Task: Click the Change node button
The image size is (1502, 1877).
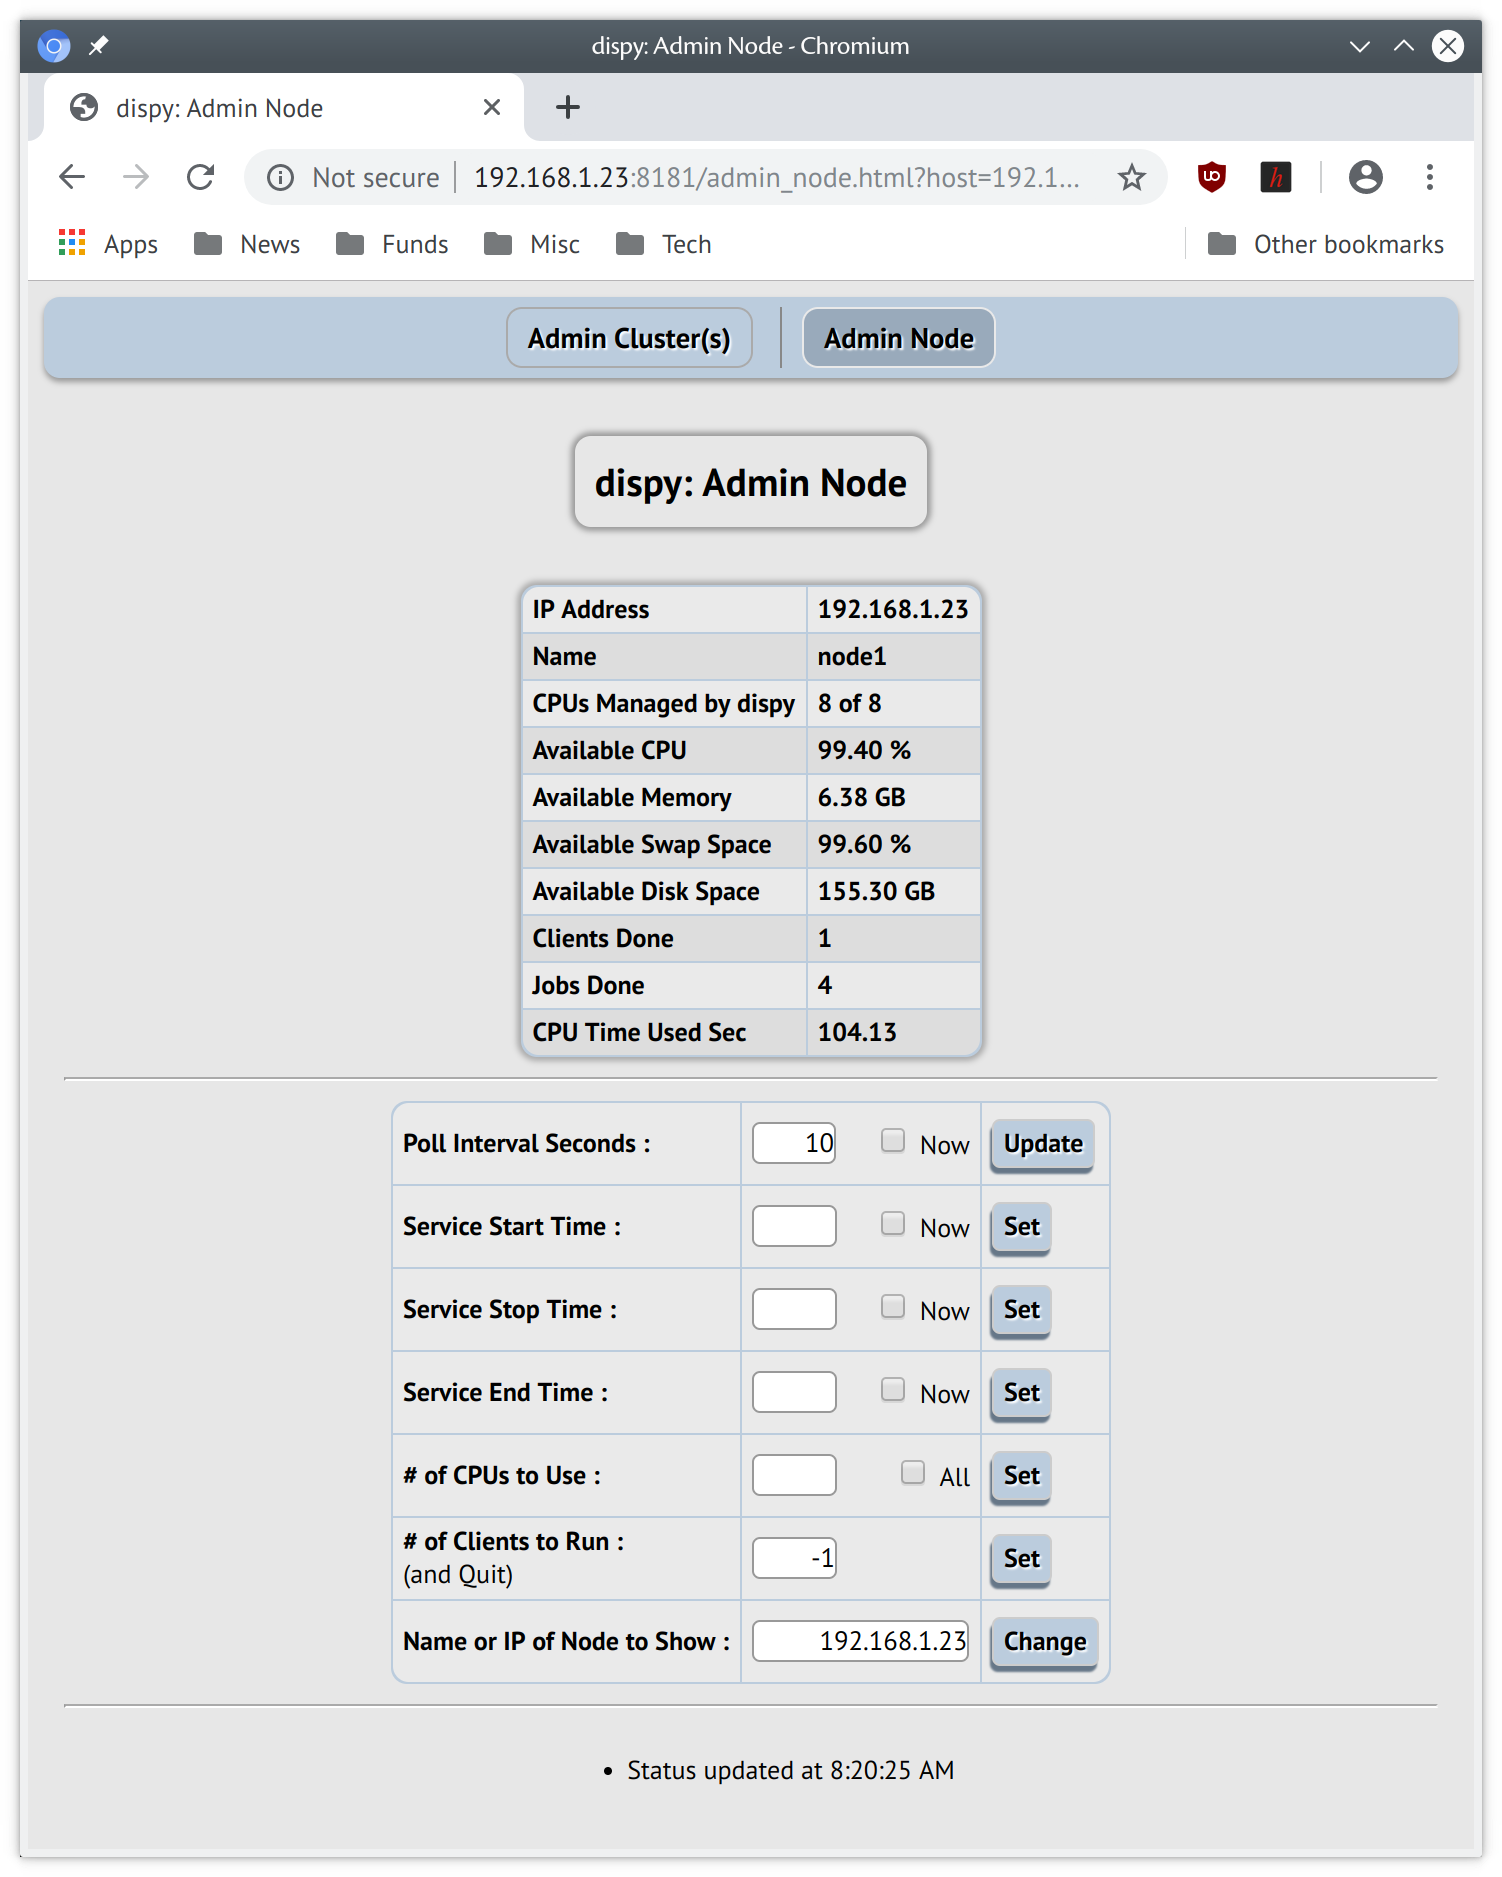Action: [x=1044, y=1642]
